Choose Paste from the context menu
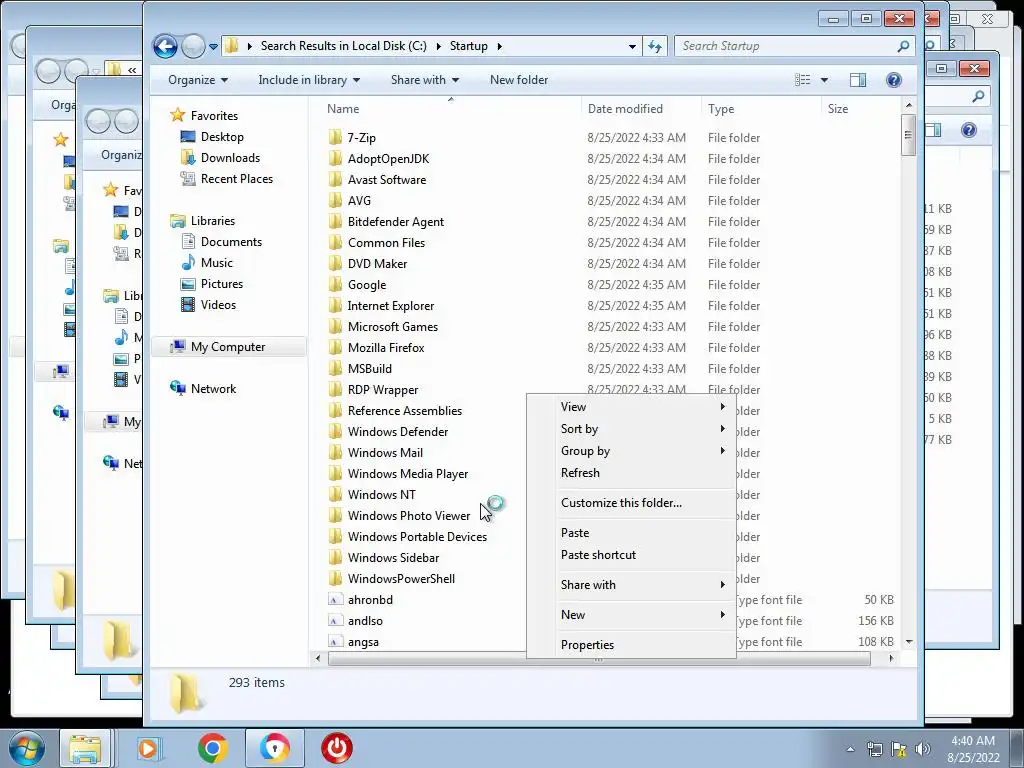This screenshot has width=1024, height=768. [x=632, y=533]
